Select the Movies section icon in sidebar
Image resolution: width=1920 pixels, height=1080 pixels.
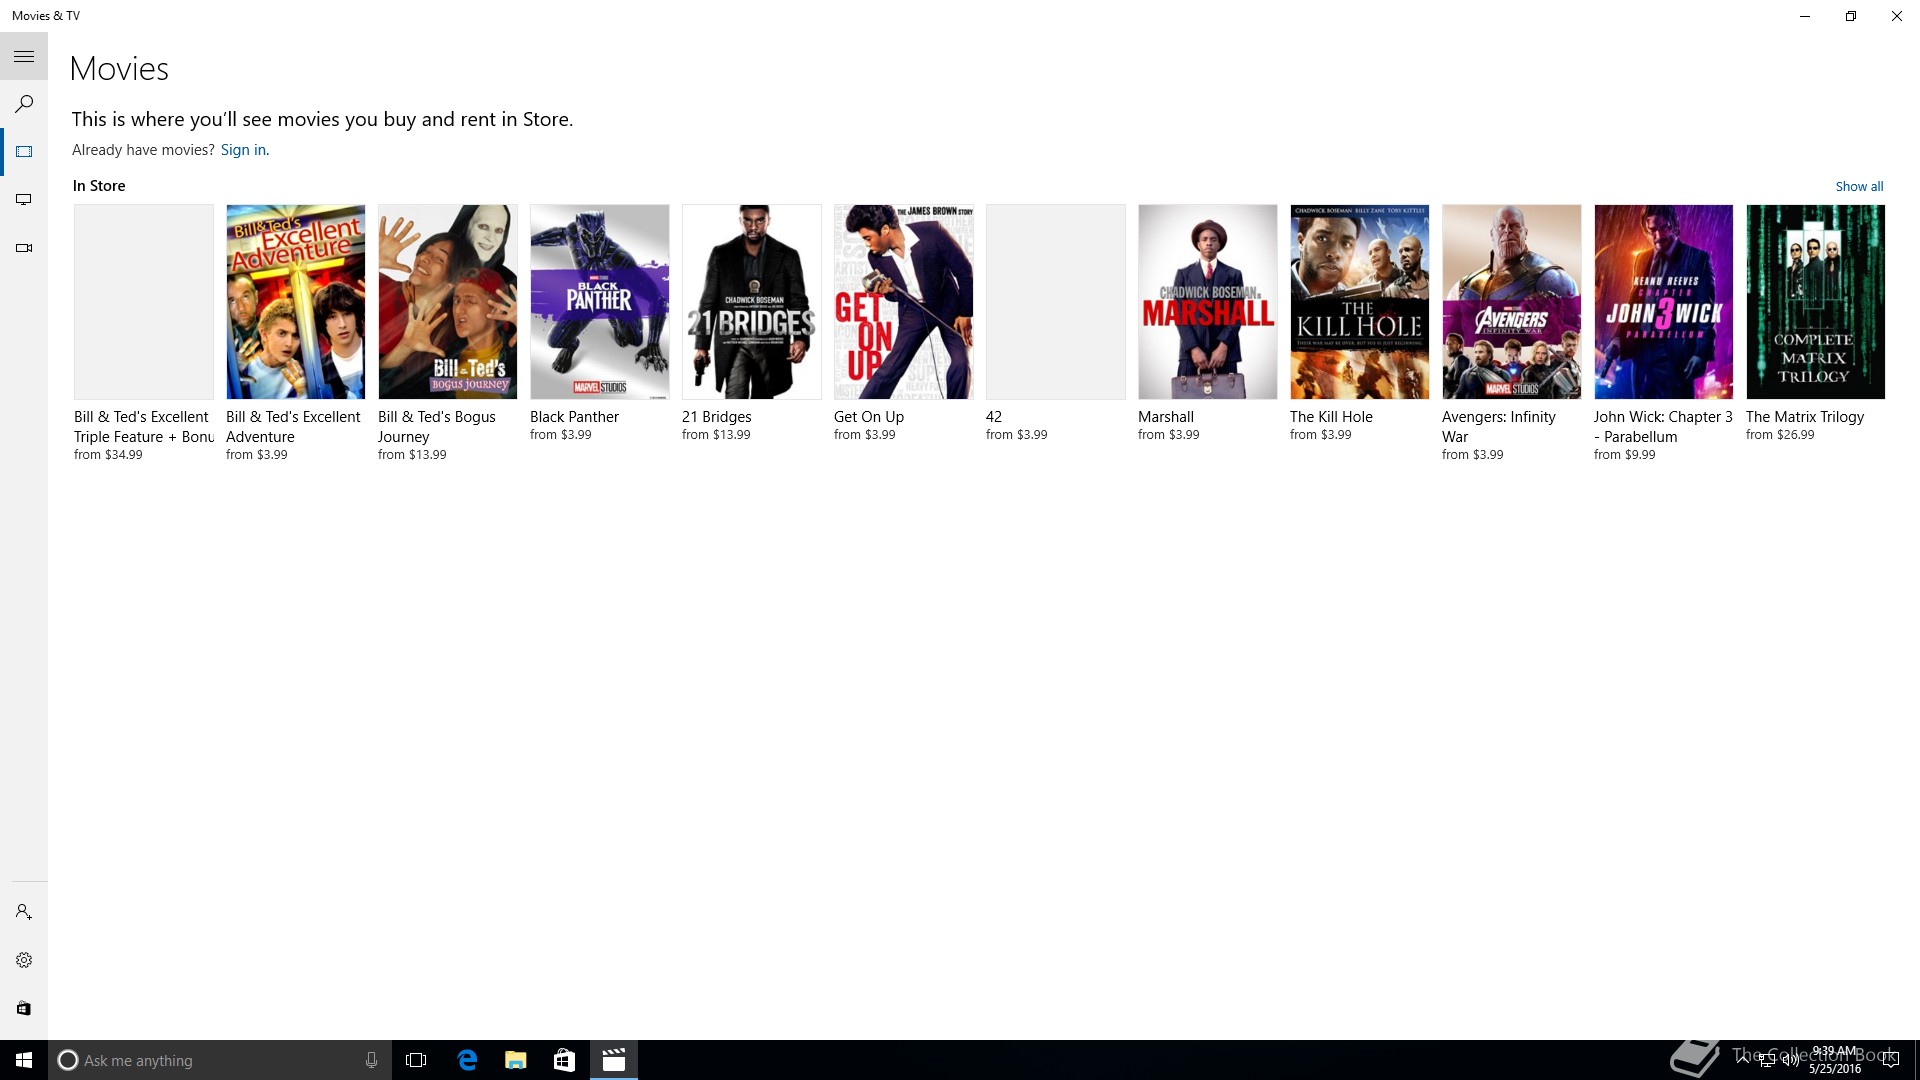[24, 152]
